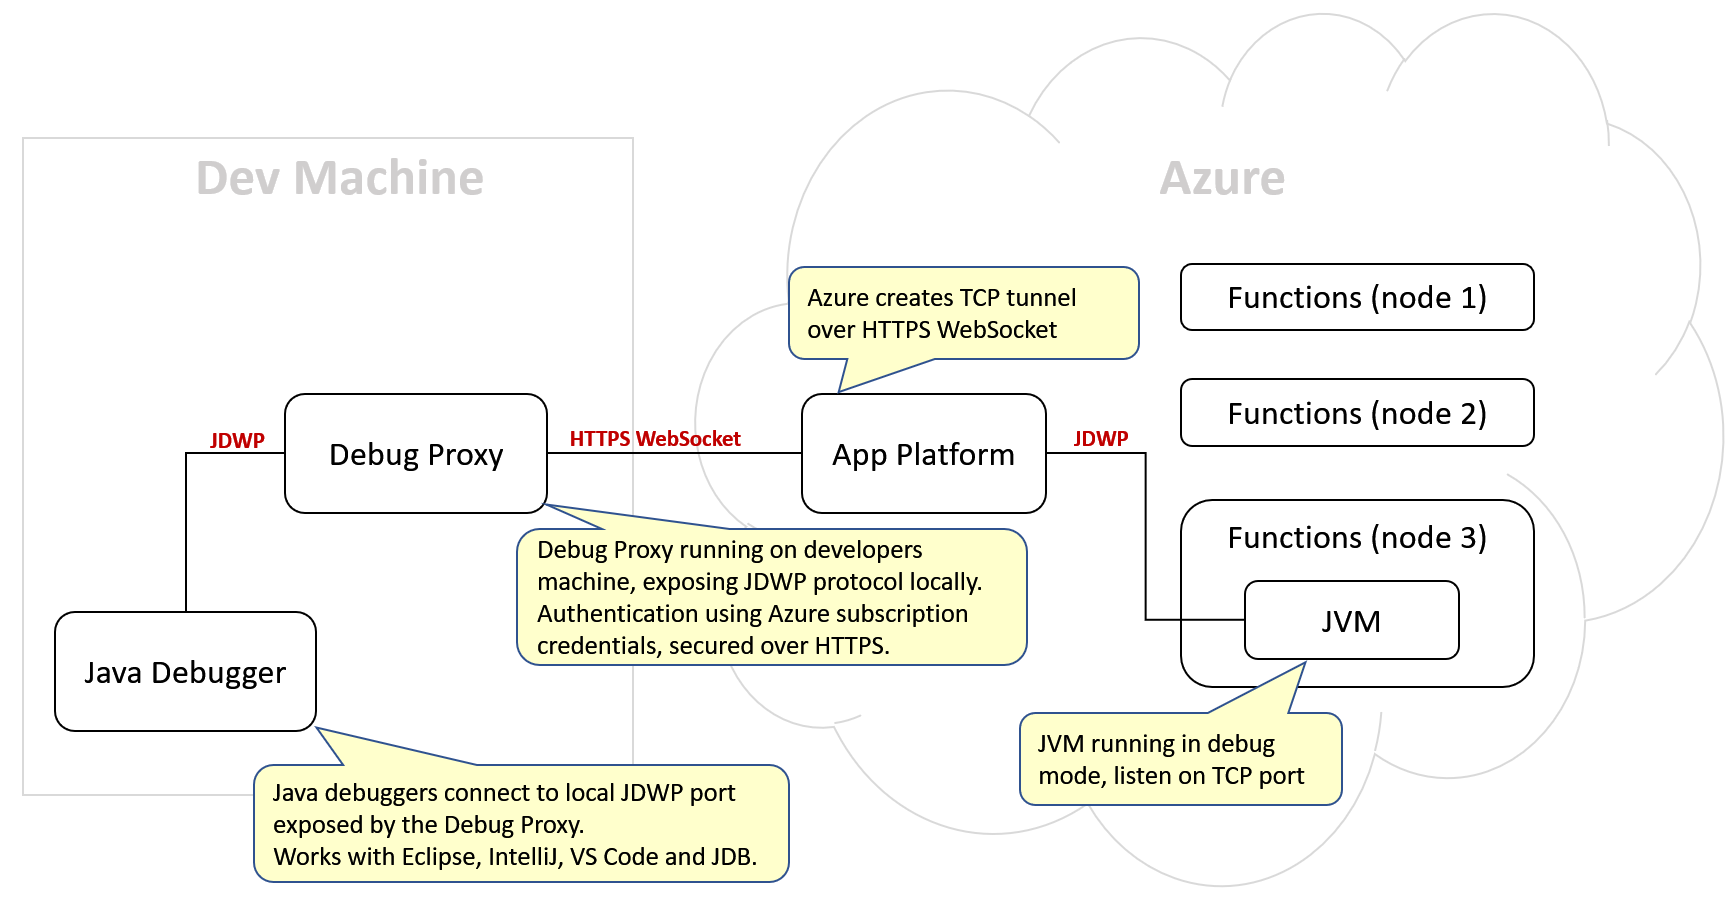Select the 'Azure creates TCP tunnel' callout
1736x911 pixels.
tap(963, 313)
